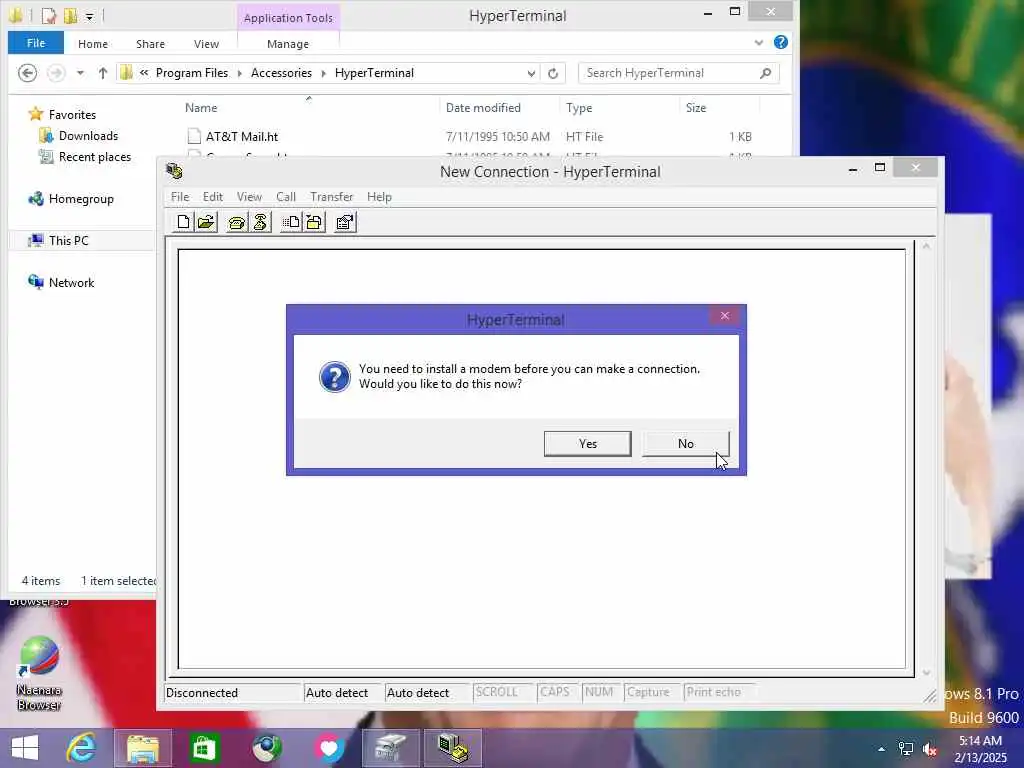Open the HyperTerminal View menu

249,197
